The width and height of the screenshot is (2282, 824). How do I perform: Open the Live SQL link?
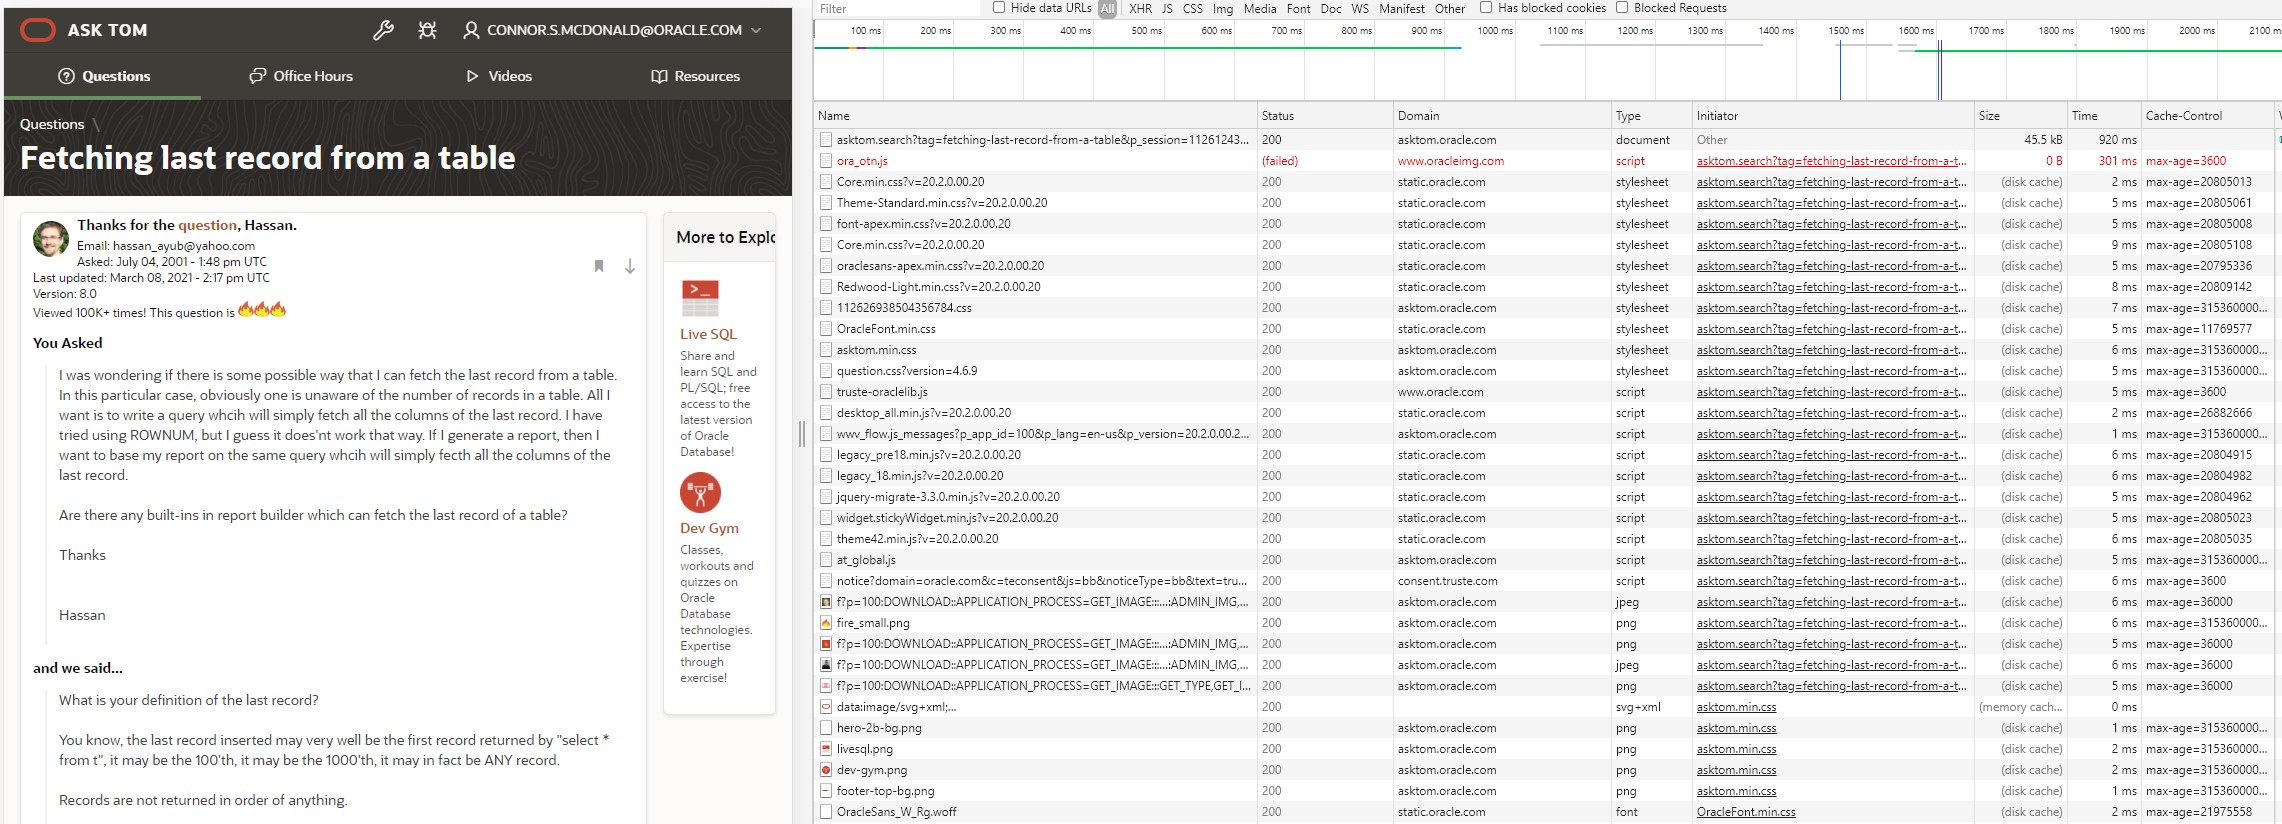[708, 334]
